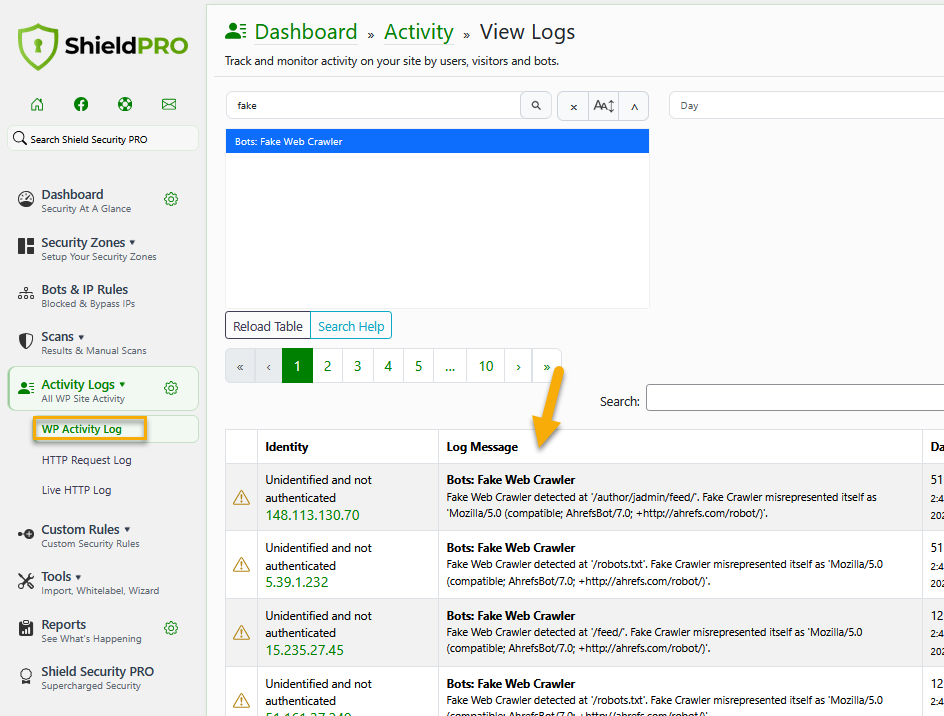Click the lifebuoy support icon
944x716 pixels.
124,104
